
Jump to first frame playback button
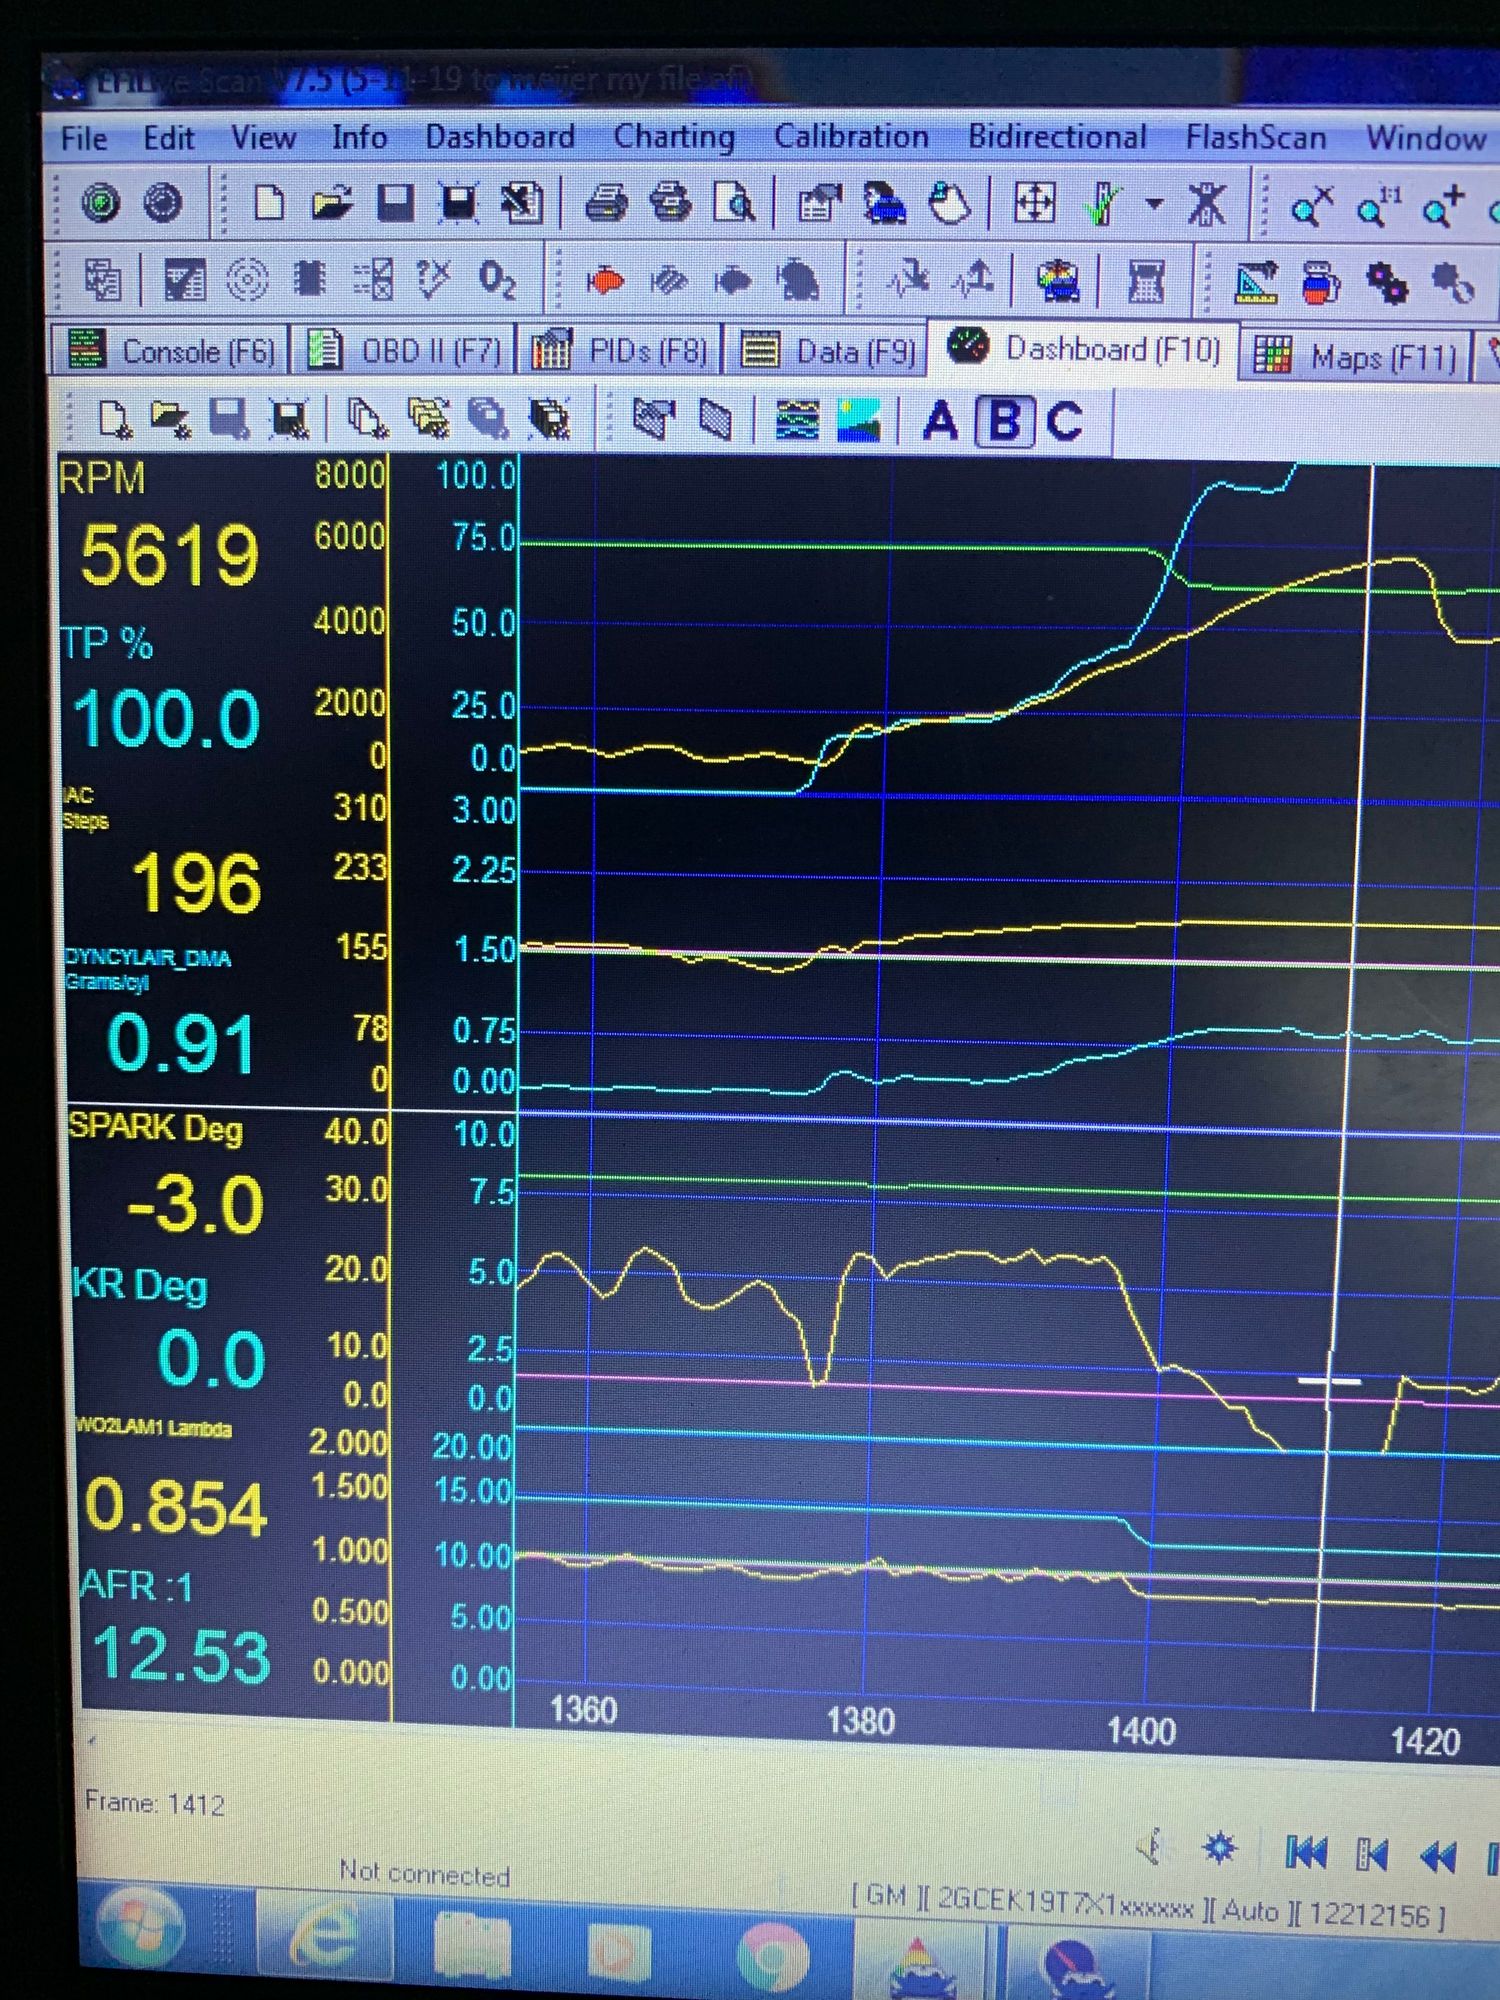1306,1853
